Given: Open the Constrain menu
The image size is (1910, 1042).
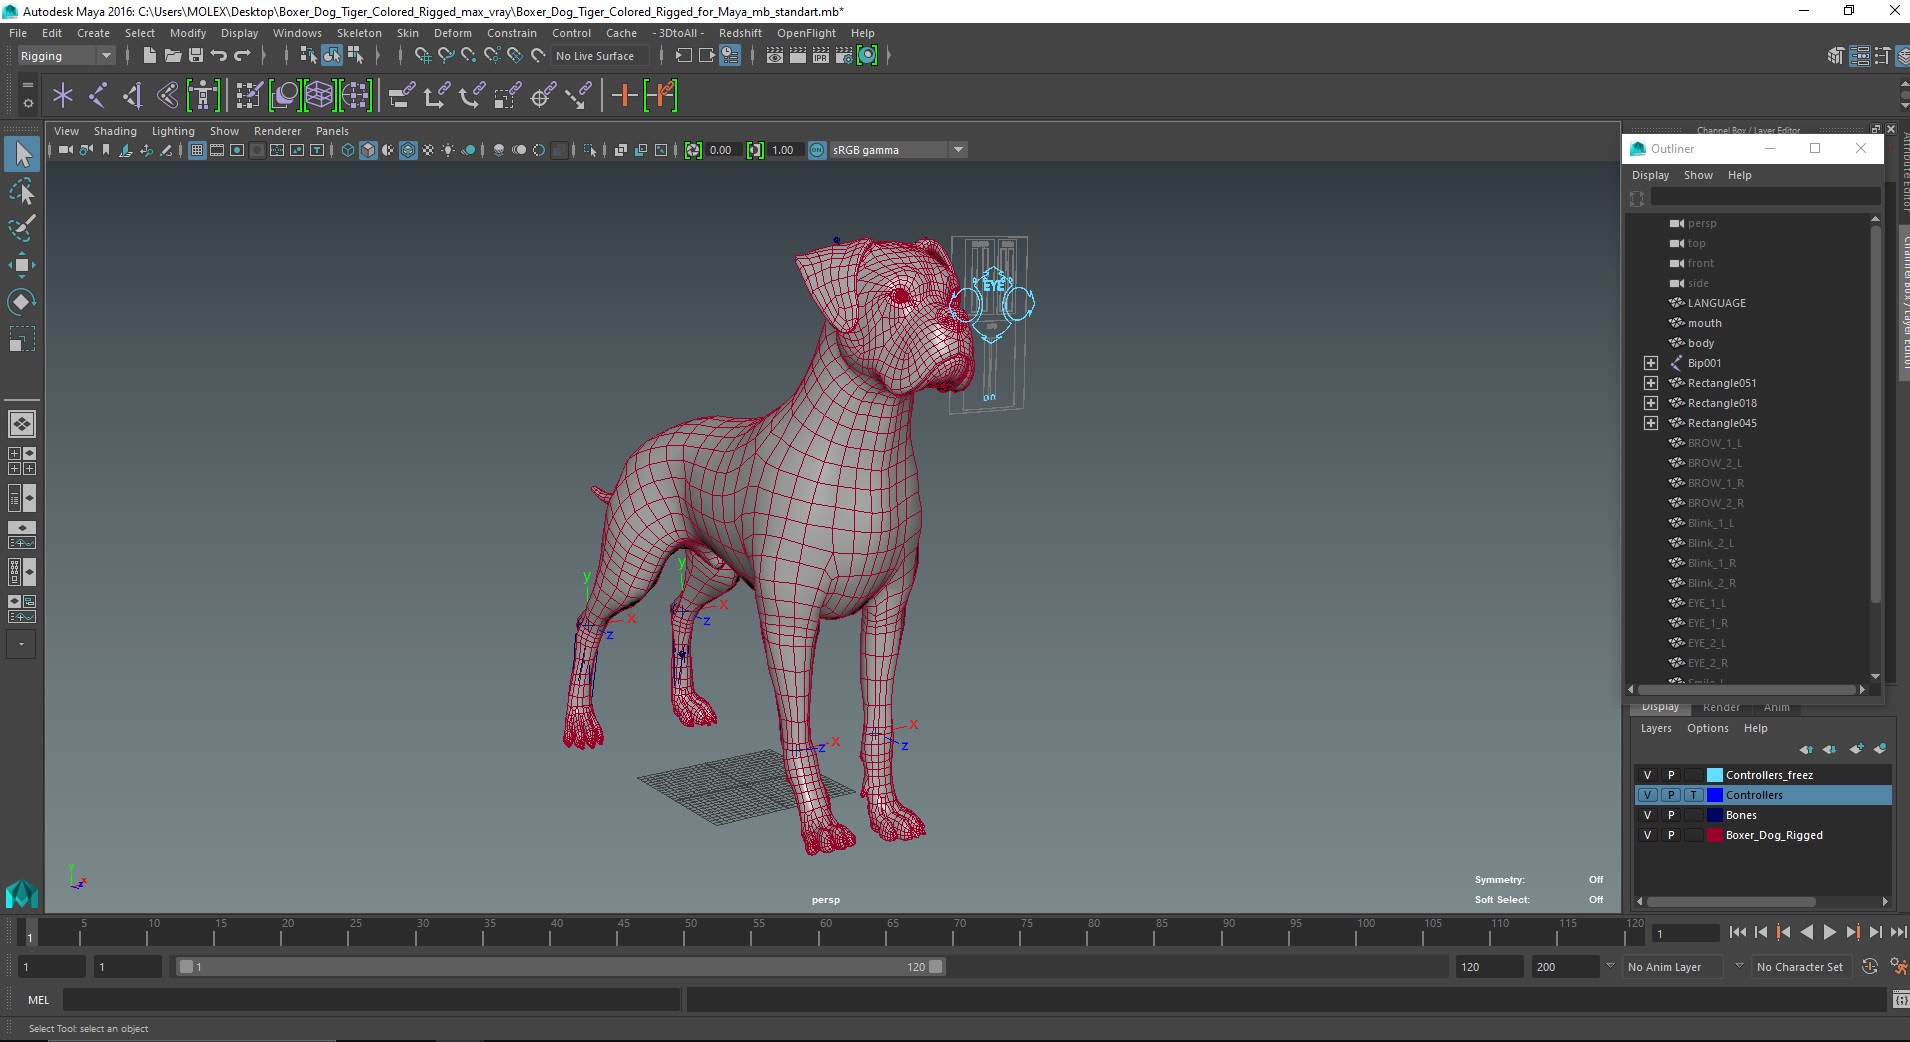Looking at the screenshot, I should [x=511, y=33].
